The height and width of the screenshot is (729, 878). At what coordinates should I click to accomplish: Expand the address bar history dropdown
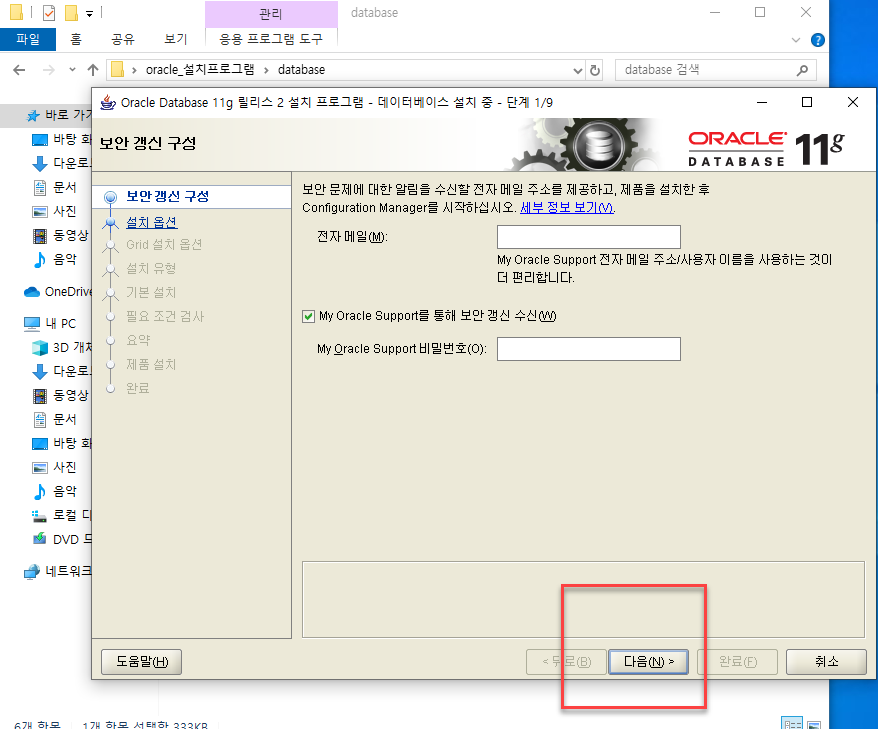pos(578,70)
